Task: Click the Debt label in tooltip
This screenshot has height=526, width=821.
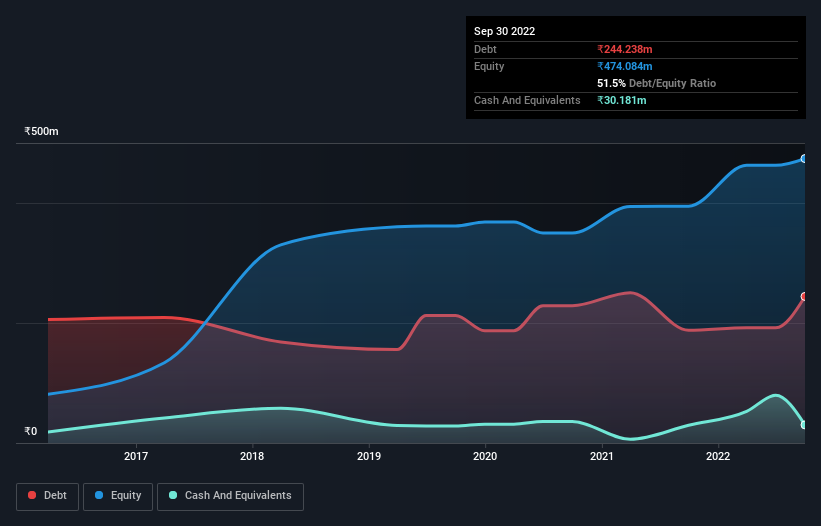Action: pos(485,49)
